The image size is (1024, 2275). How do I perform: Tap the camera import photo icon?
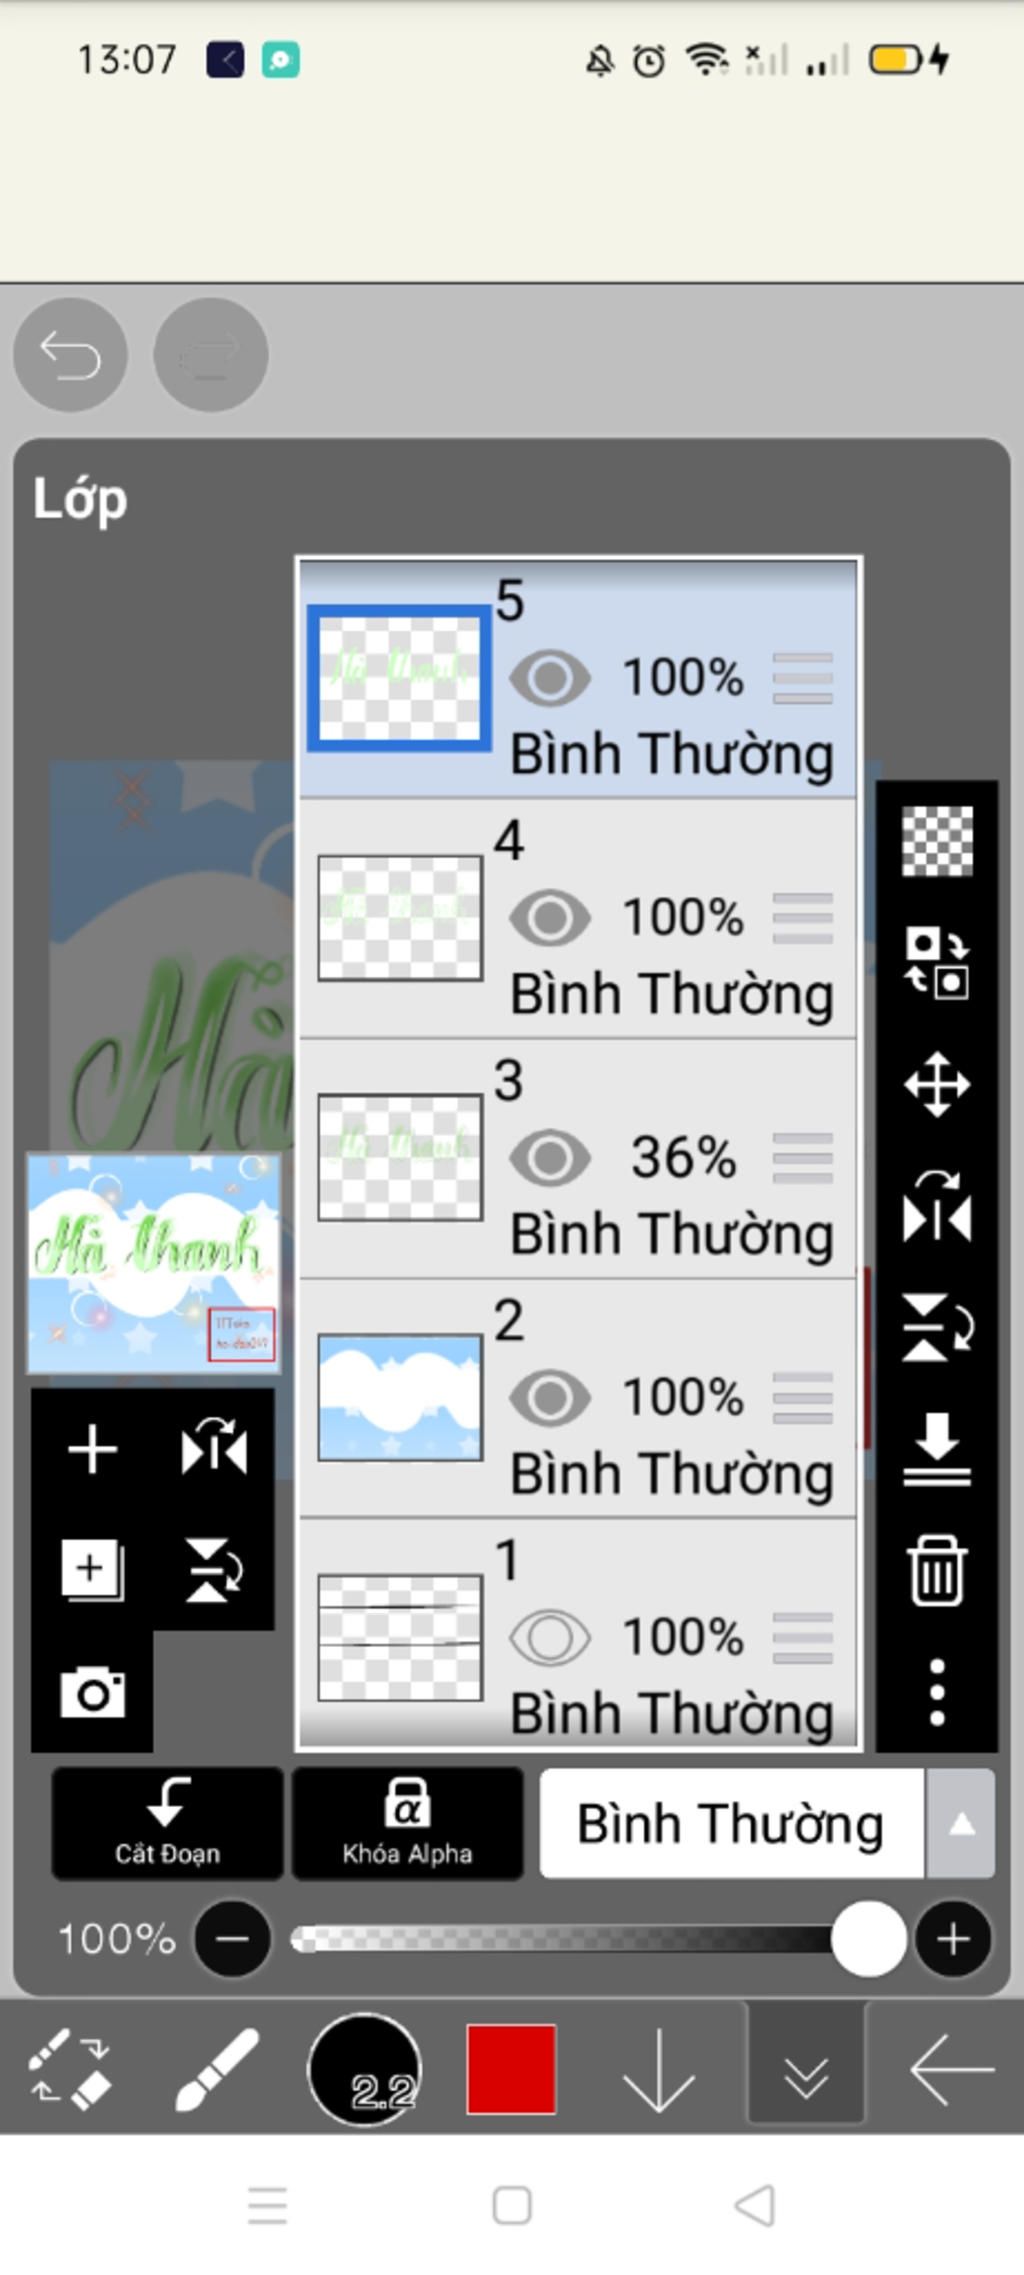pyautogui.click(x=92, y=1692)
